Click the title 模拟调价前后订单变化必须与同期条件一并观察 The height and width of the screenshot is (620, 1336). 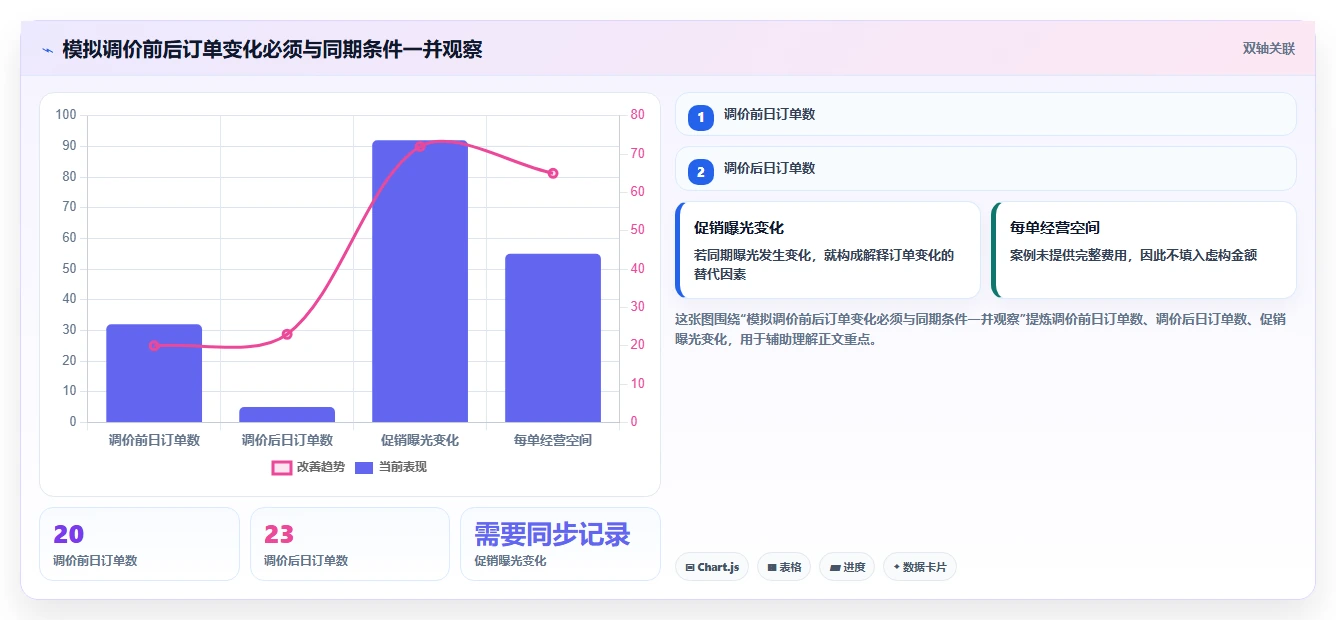(272, 49)
